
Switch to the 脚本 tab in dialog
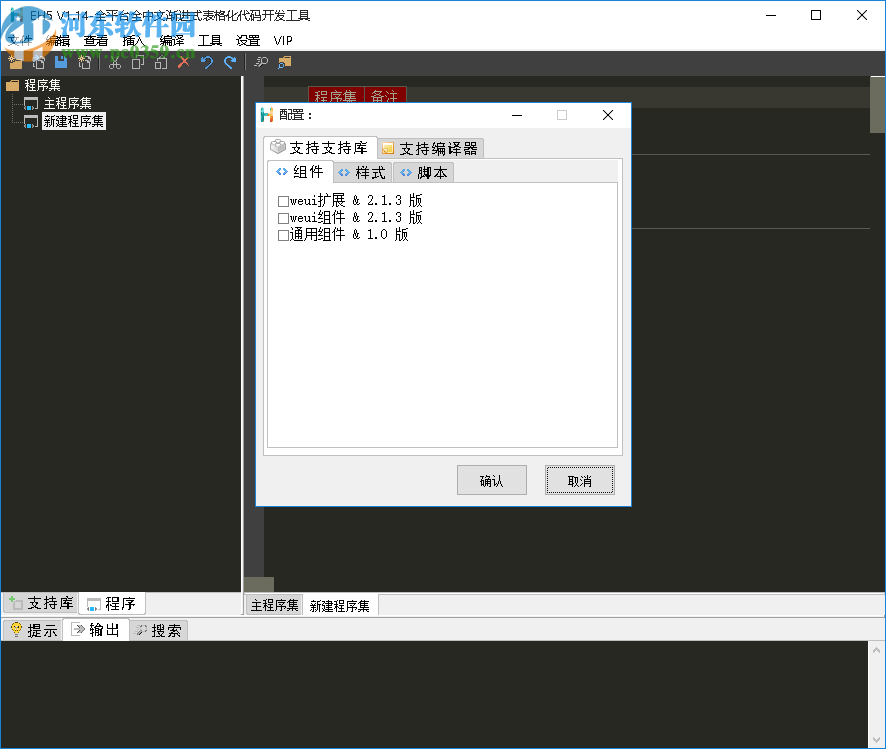click(x=424, y=171)
